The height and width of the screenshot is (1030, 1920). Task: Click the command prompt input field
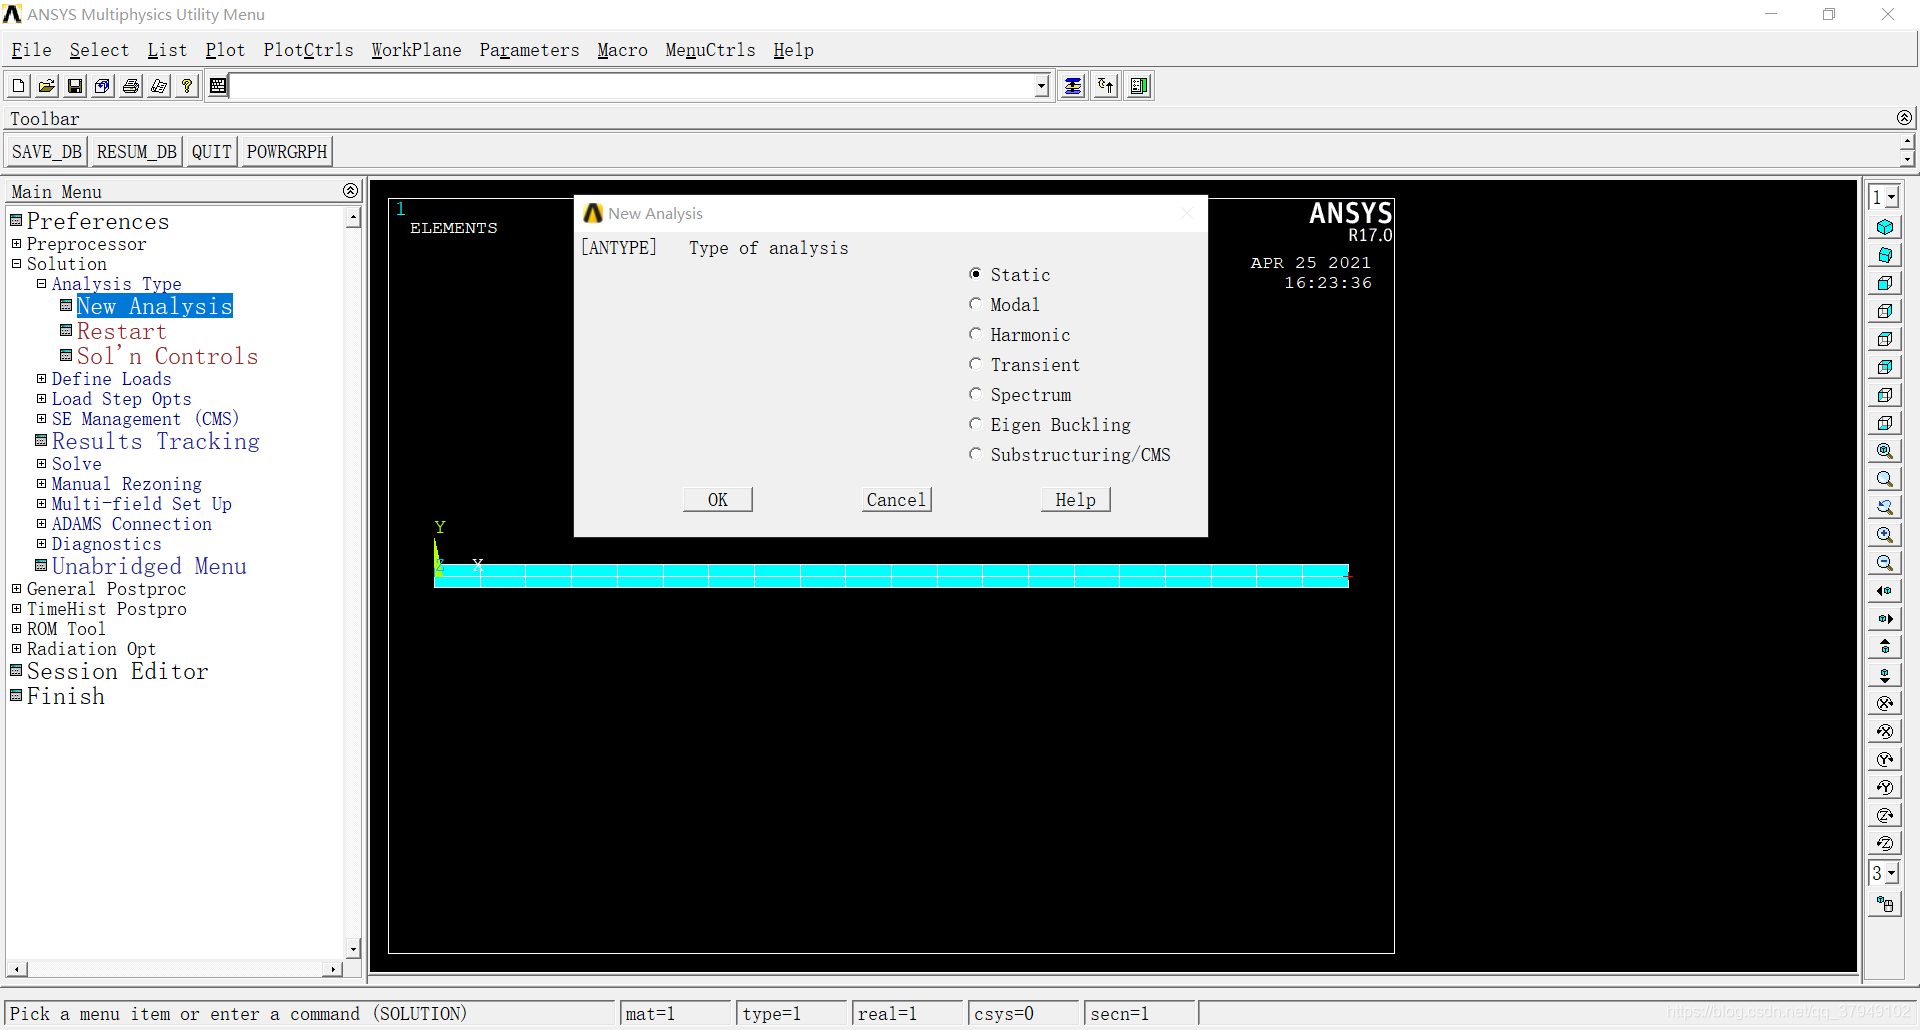[632, 86]
